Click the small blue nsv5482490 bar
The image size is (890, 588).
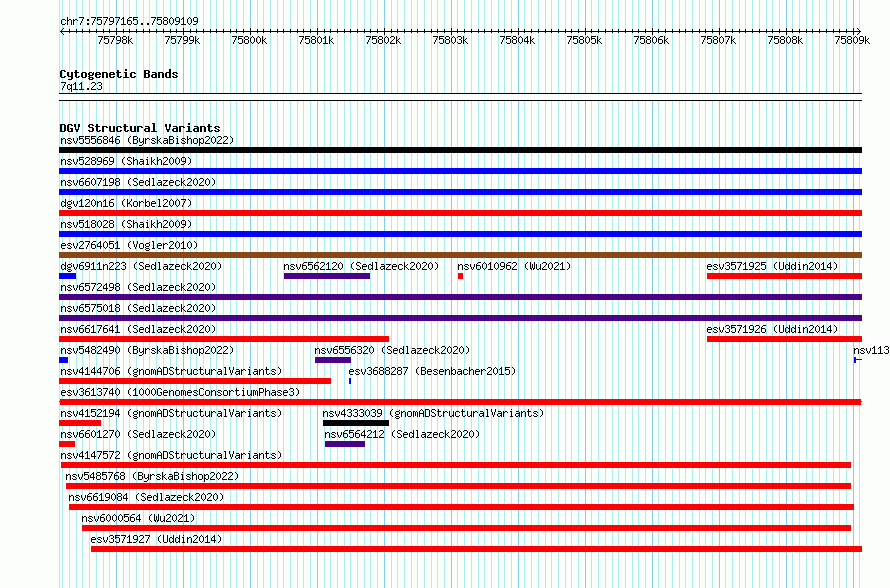[x=64, y=360]
